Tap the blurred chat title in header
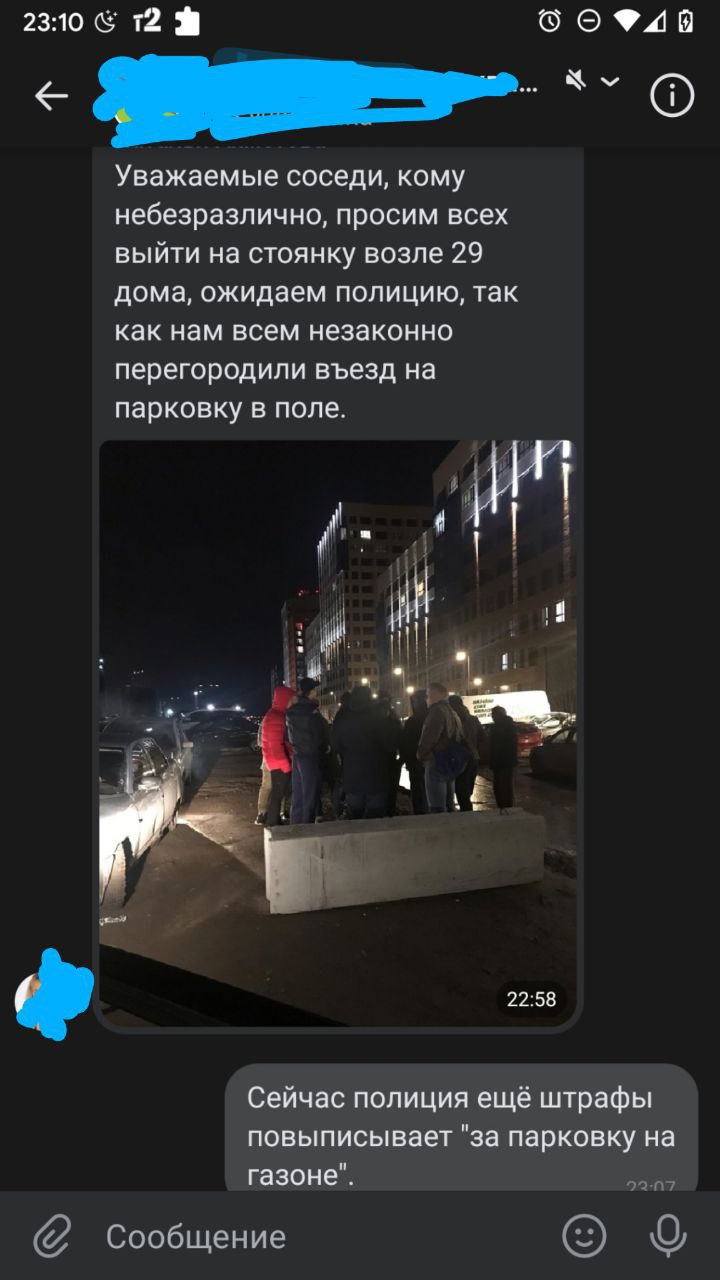Screen dimensions: 720x1280 click(310, 88)
